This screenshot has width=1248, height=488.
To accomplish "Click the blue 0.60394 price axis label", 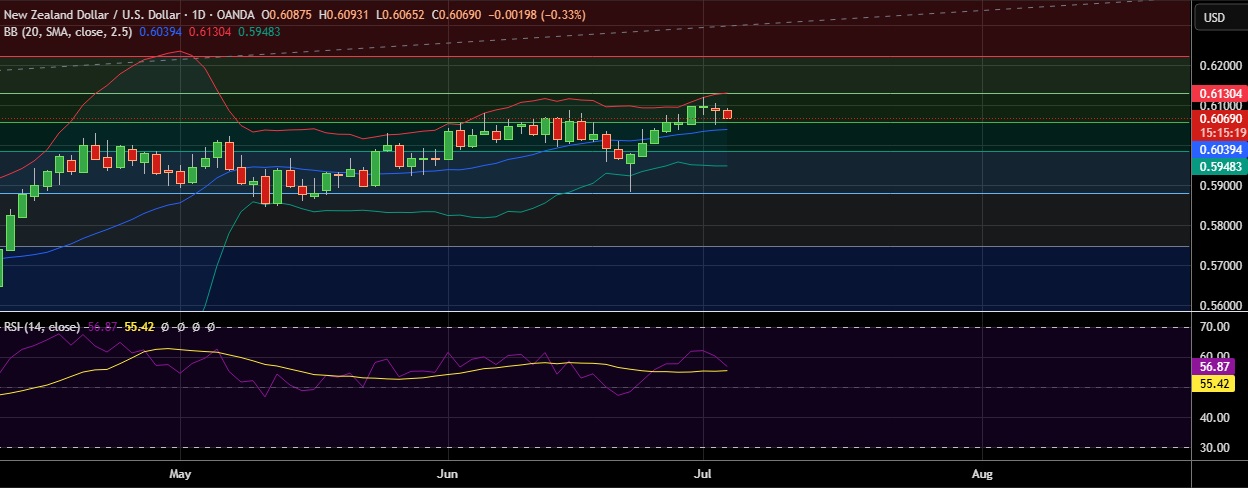I will pos(1220,148).
